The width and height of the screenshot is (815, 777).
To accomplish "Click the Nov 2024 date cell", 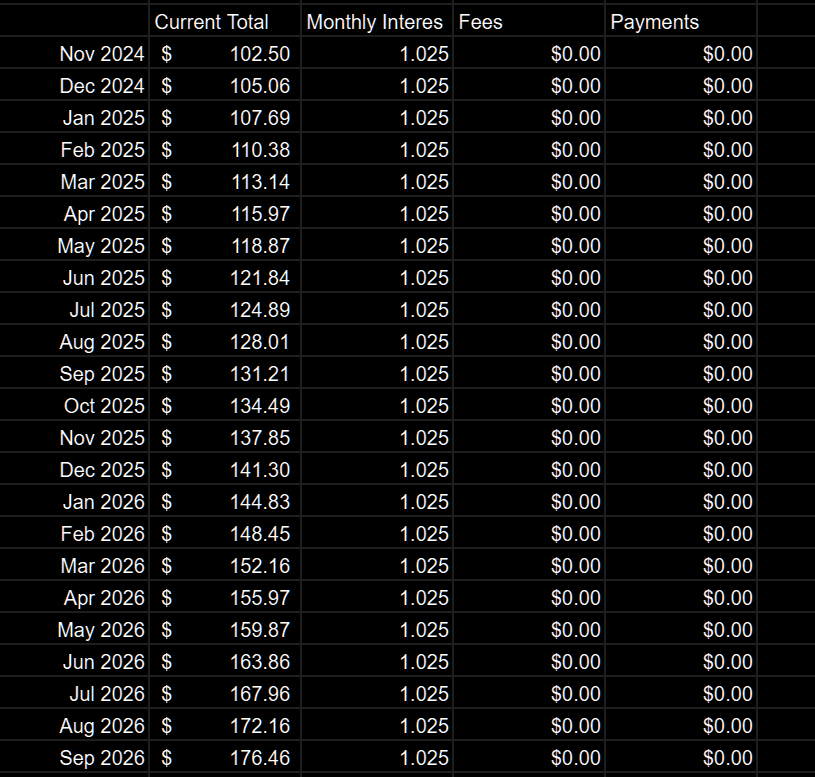I will coord(74,54).
